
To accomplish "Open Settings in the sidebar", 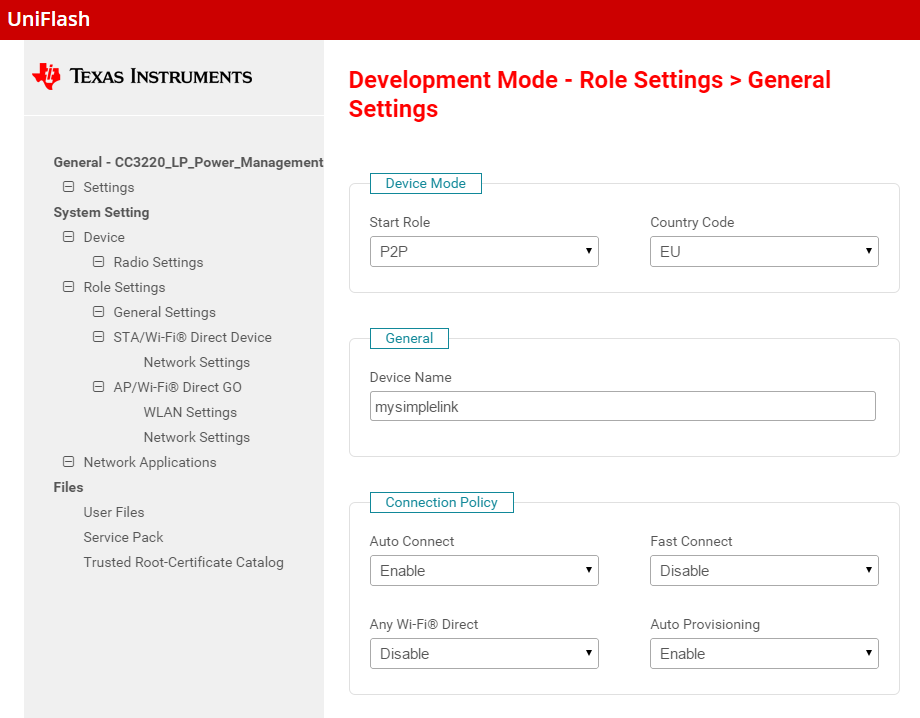I will pos(109,187).
